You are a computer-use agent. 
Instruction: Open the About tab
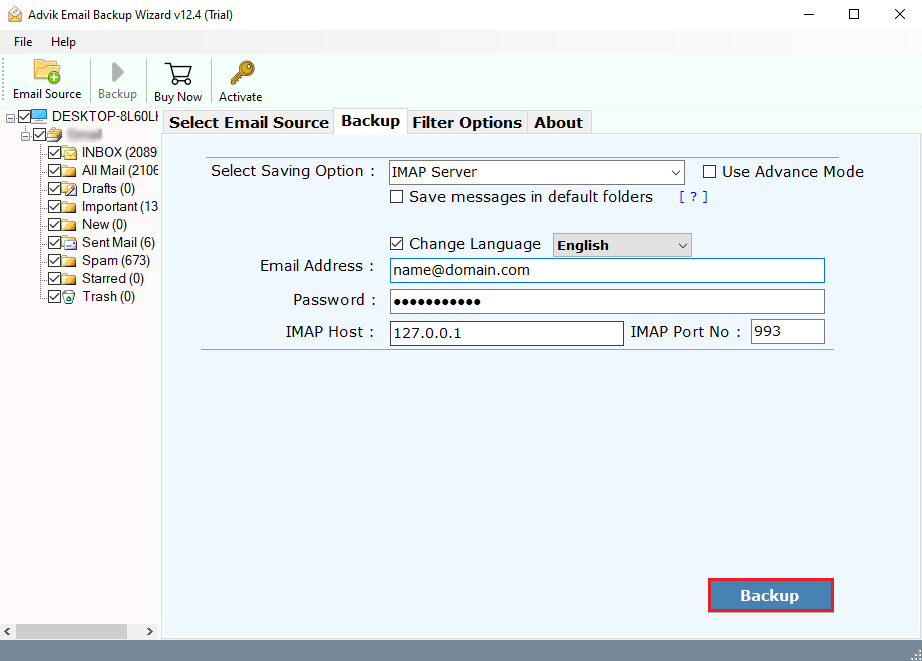(559, 122)
